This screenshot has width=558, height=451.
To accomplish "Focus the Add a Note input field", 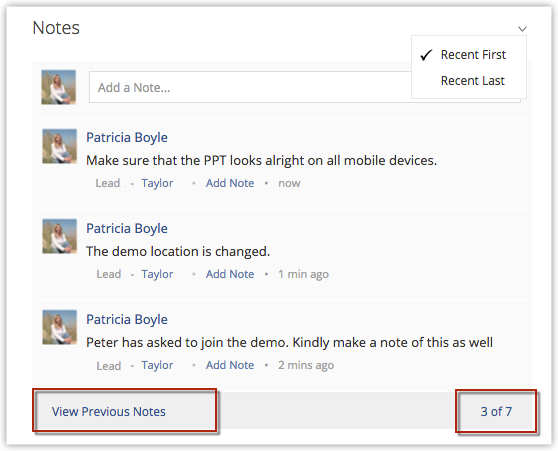I will (x=250, y=87).
